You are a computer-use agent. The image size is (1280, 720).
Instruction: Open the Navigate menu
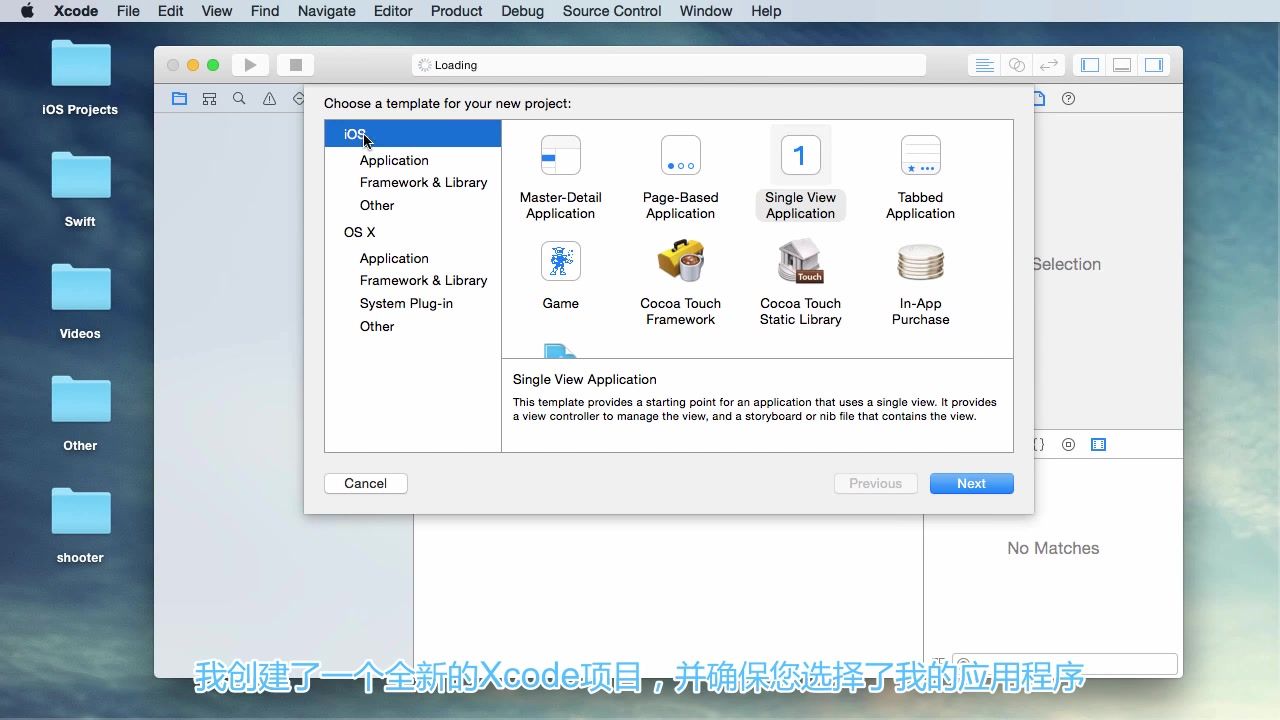click(x=327, y=11)
